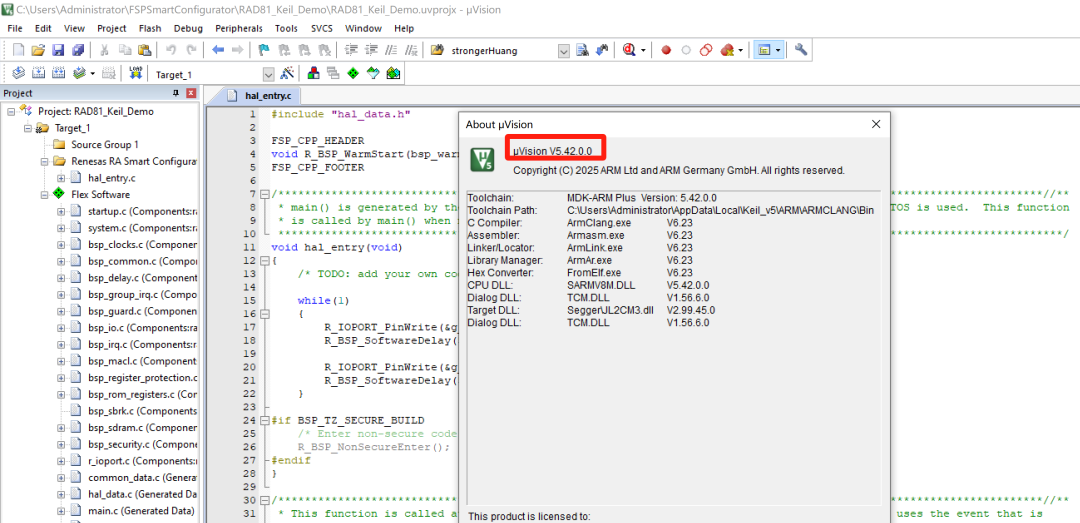Paste from clipboard using toolbar icon

[144, 50]
